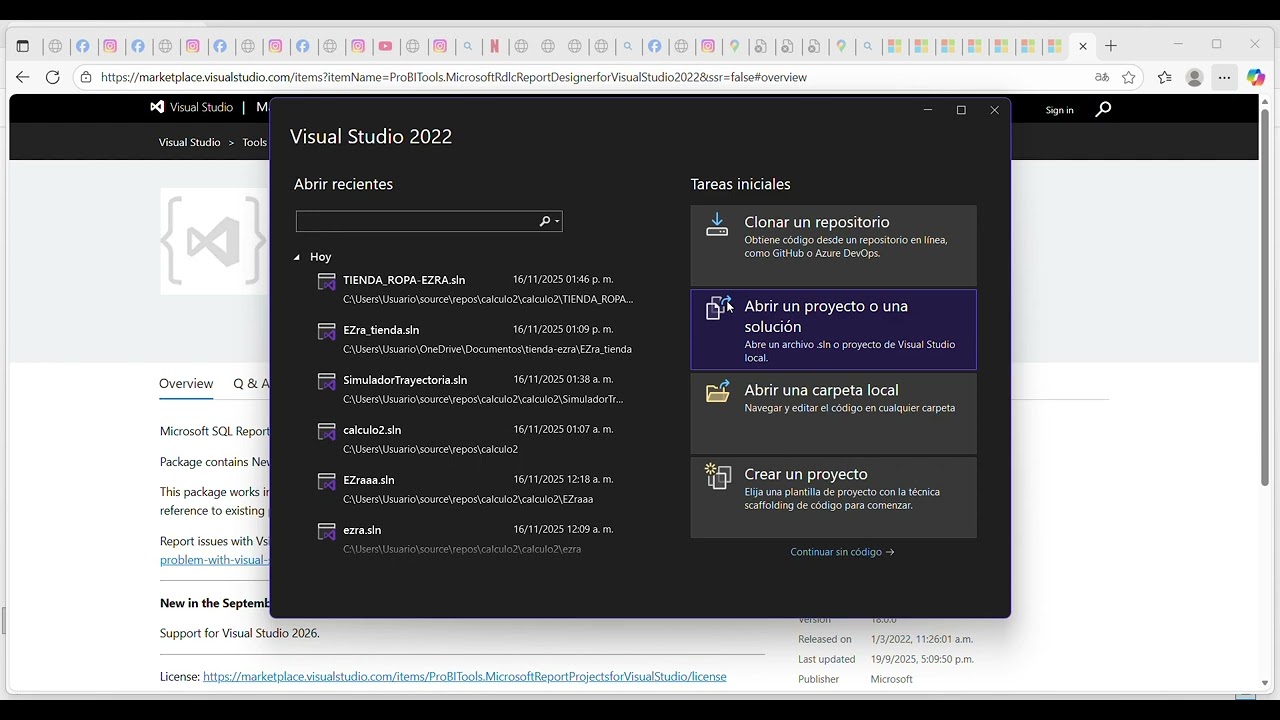Close the Visual Studio 2022 dialog
Viewport: 1280px width, 720px height.
click(994, 110)
